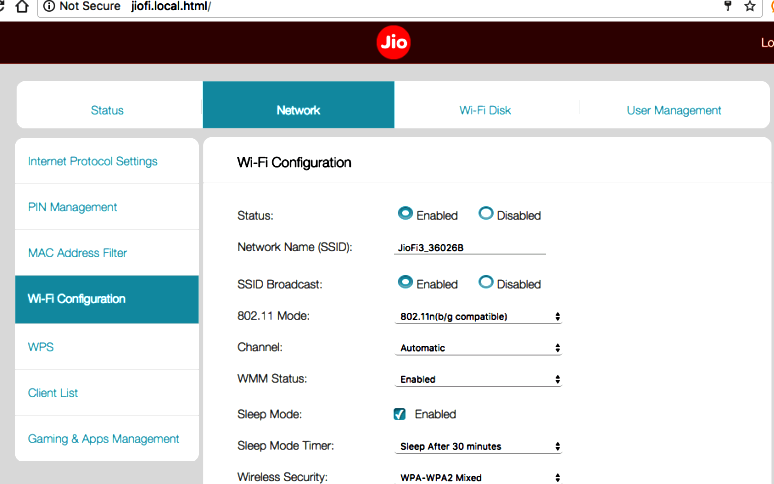
Task: Open the Wireless Security dropdown
Action: (x=478, y=477)
